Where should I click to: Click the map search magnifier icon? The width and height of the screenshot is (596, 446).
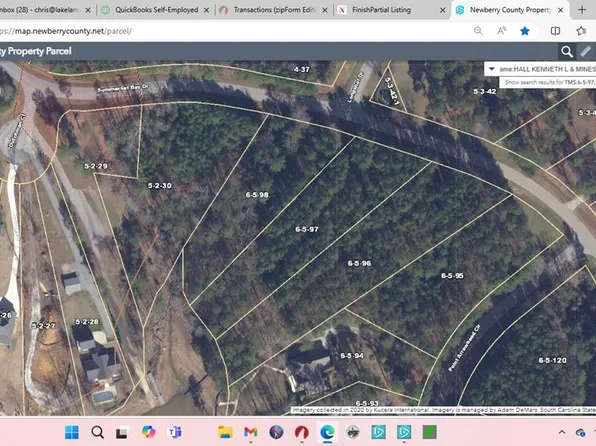[567, 51]
